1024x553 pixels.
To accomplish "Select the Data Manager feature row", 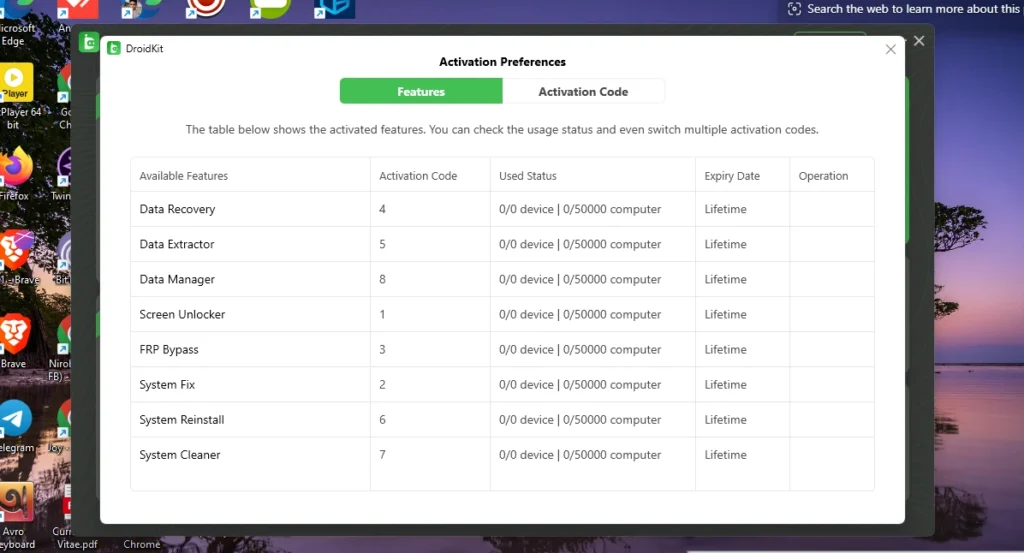I will (502, 279).
